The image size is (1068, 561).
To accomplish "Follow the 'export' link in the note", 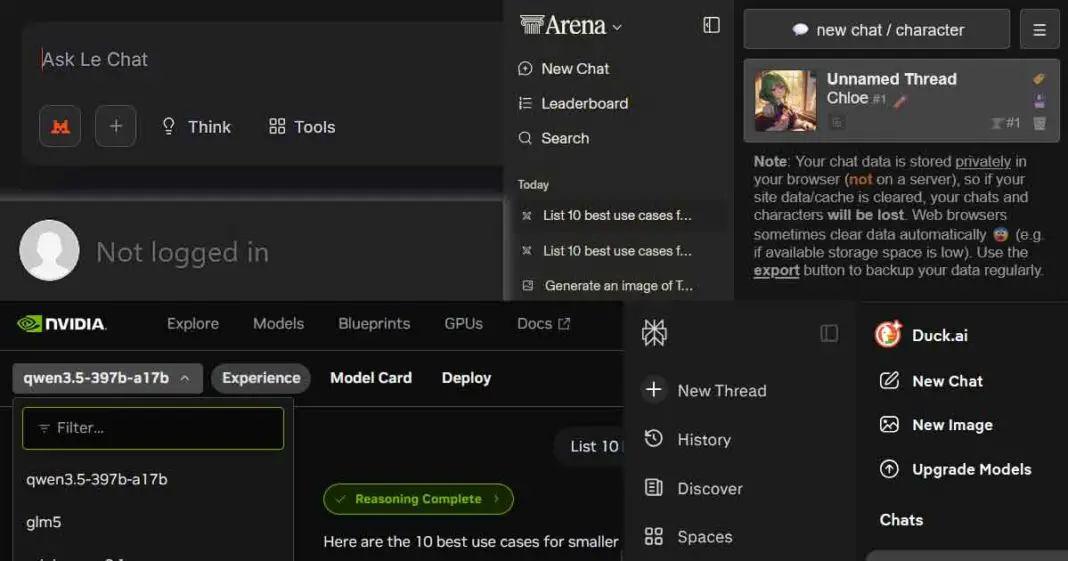I will [x=776, y=270].
